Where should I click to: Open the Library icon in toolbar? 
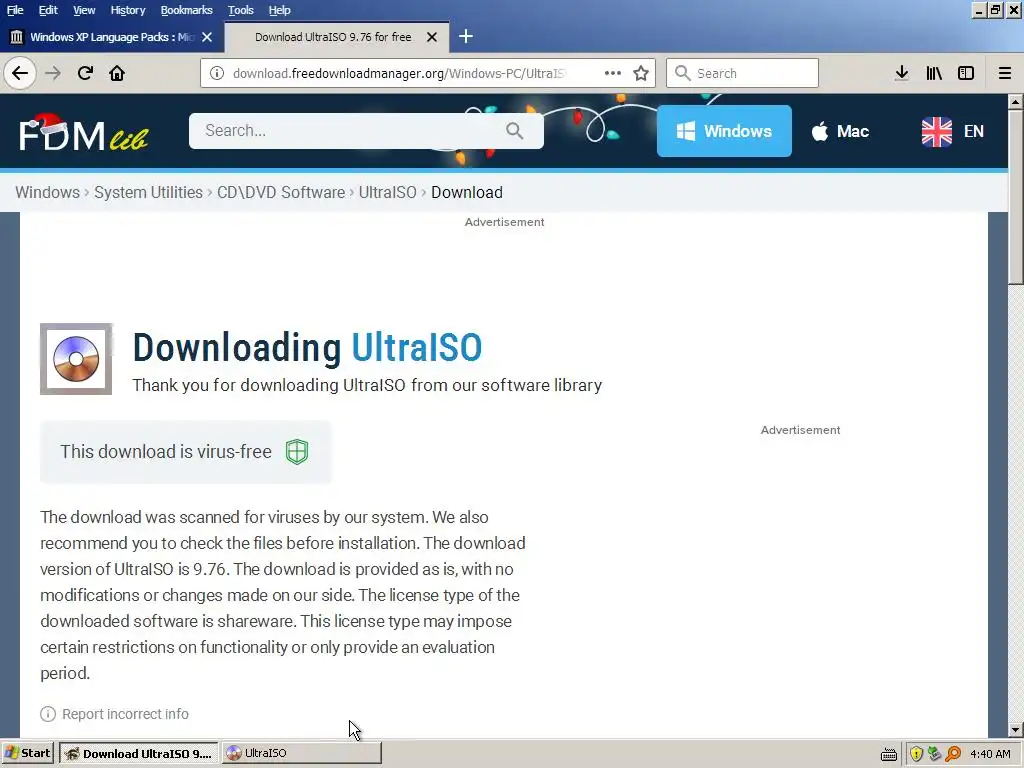[934, 73]
